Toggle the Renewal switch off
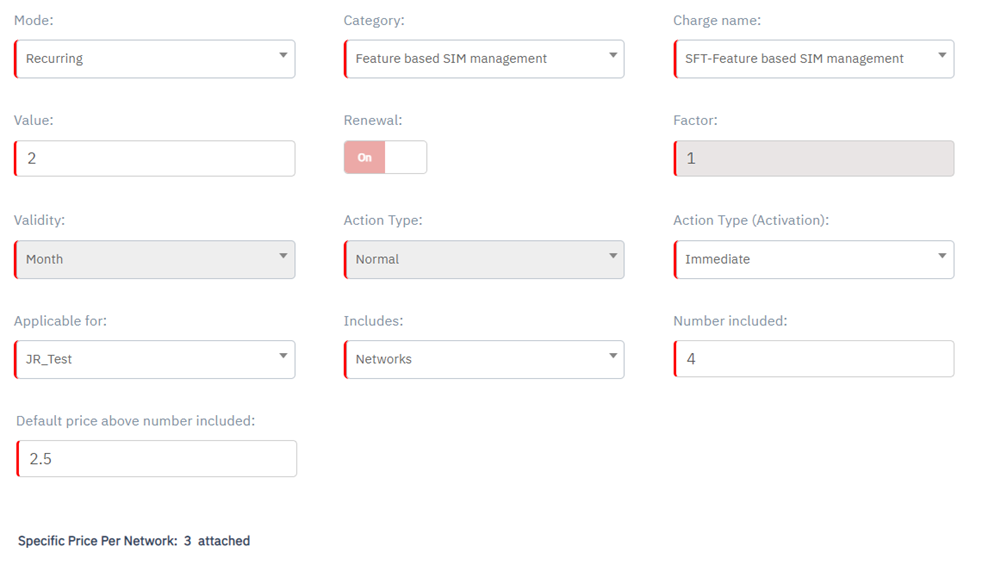 385,157
